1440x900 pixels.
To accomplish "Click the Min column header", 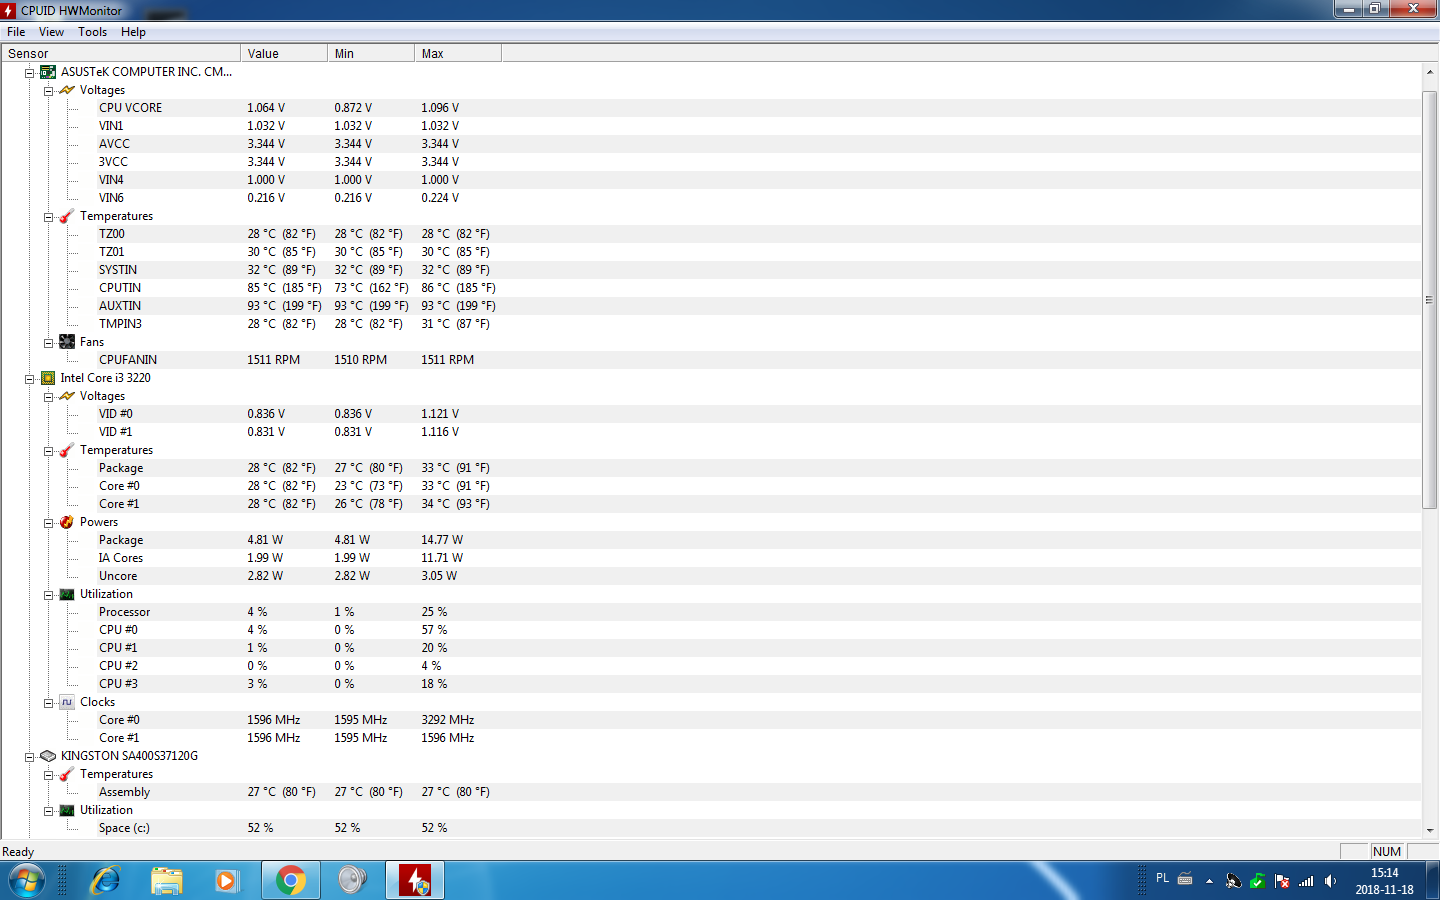I will tap(371, 53).
